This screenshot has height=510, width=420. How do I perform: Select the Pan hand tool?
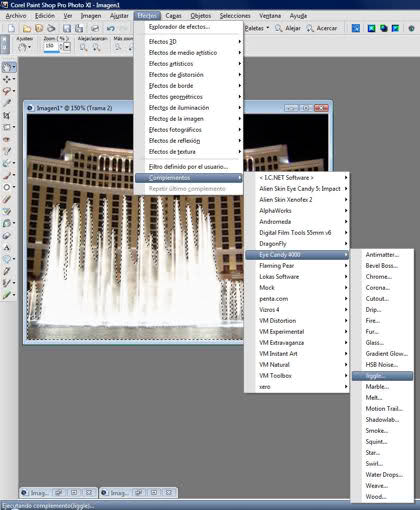[x=7, y=68]
